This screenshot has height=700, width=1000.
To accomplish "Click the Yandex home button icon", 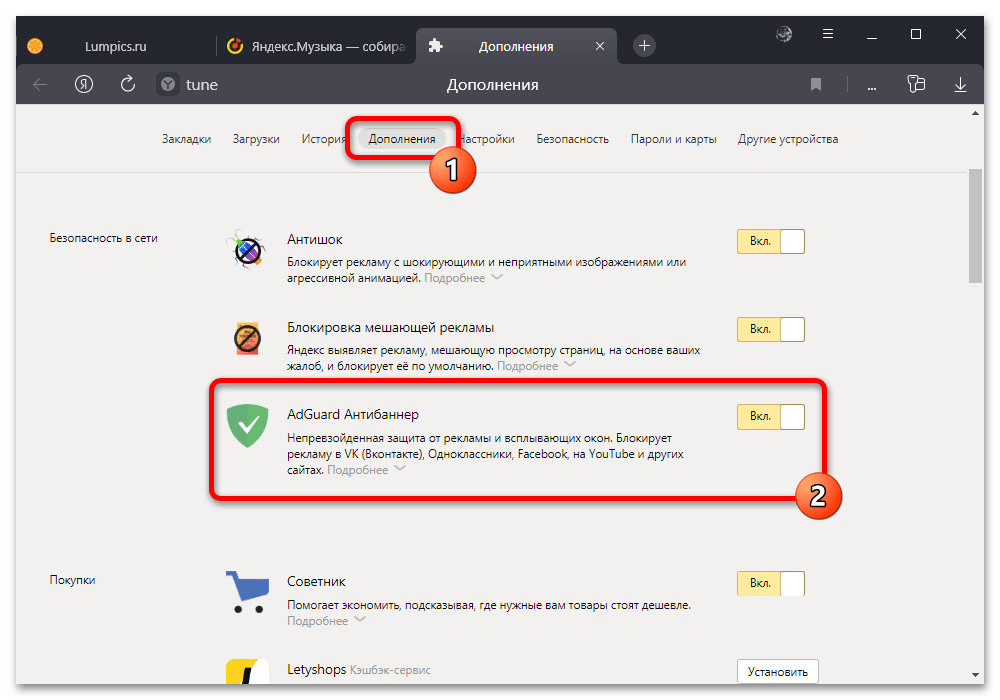I will point(84,85).
